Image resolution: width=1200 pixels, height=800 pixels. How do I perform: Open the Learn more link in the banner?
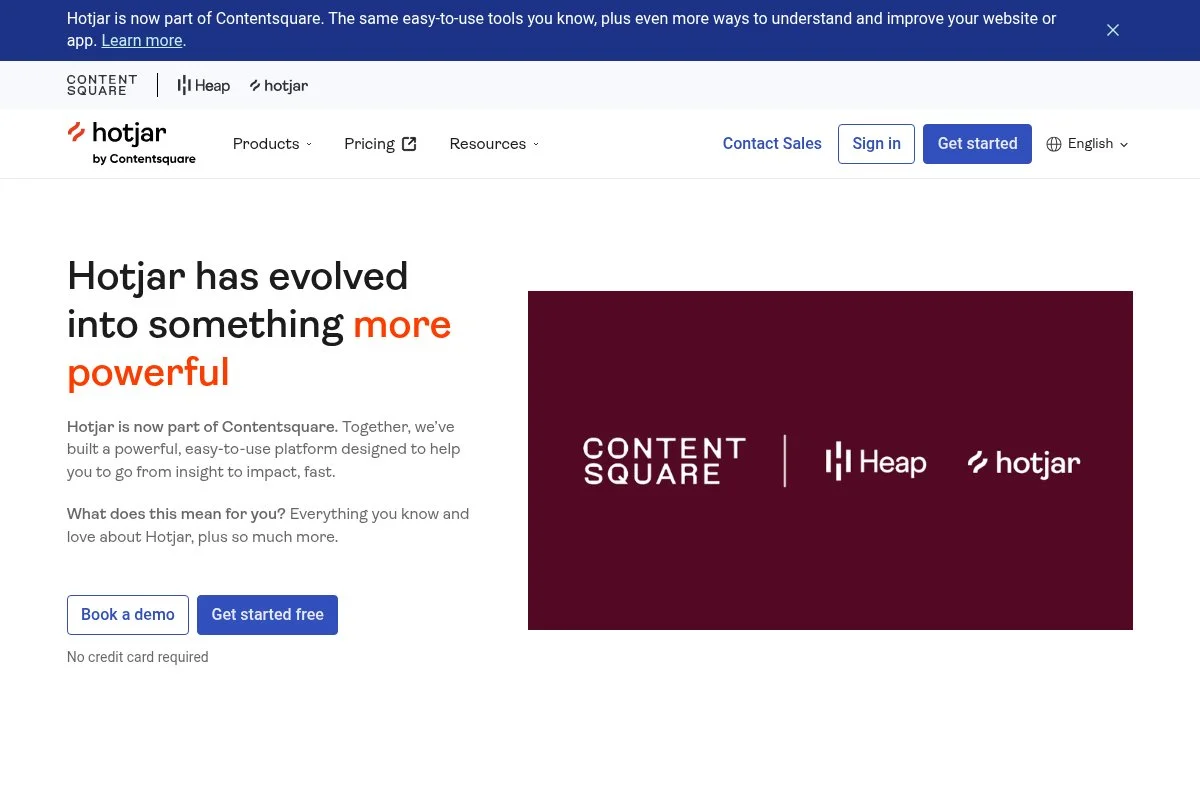(x=141, y=41)
